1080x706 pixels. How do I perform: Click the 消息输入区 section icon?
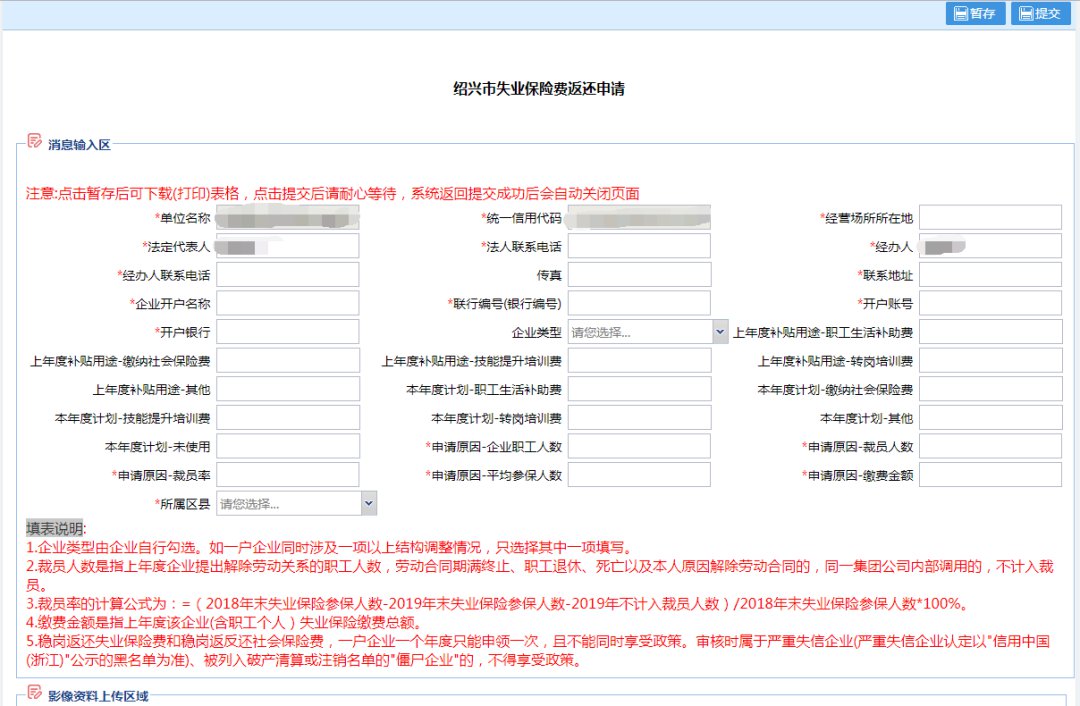click(x=35, y=141)
